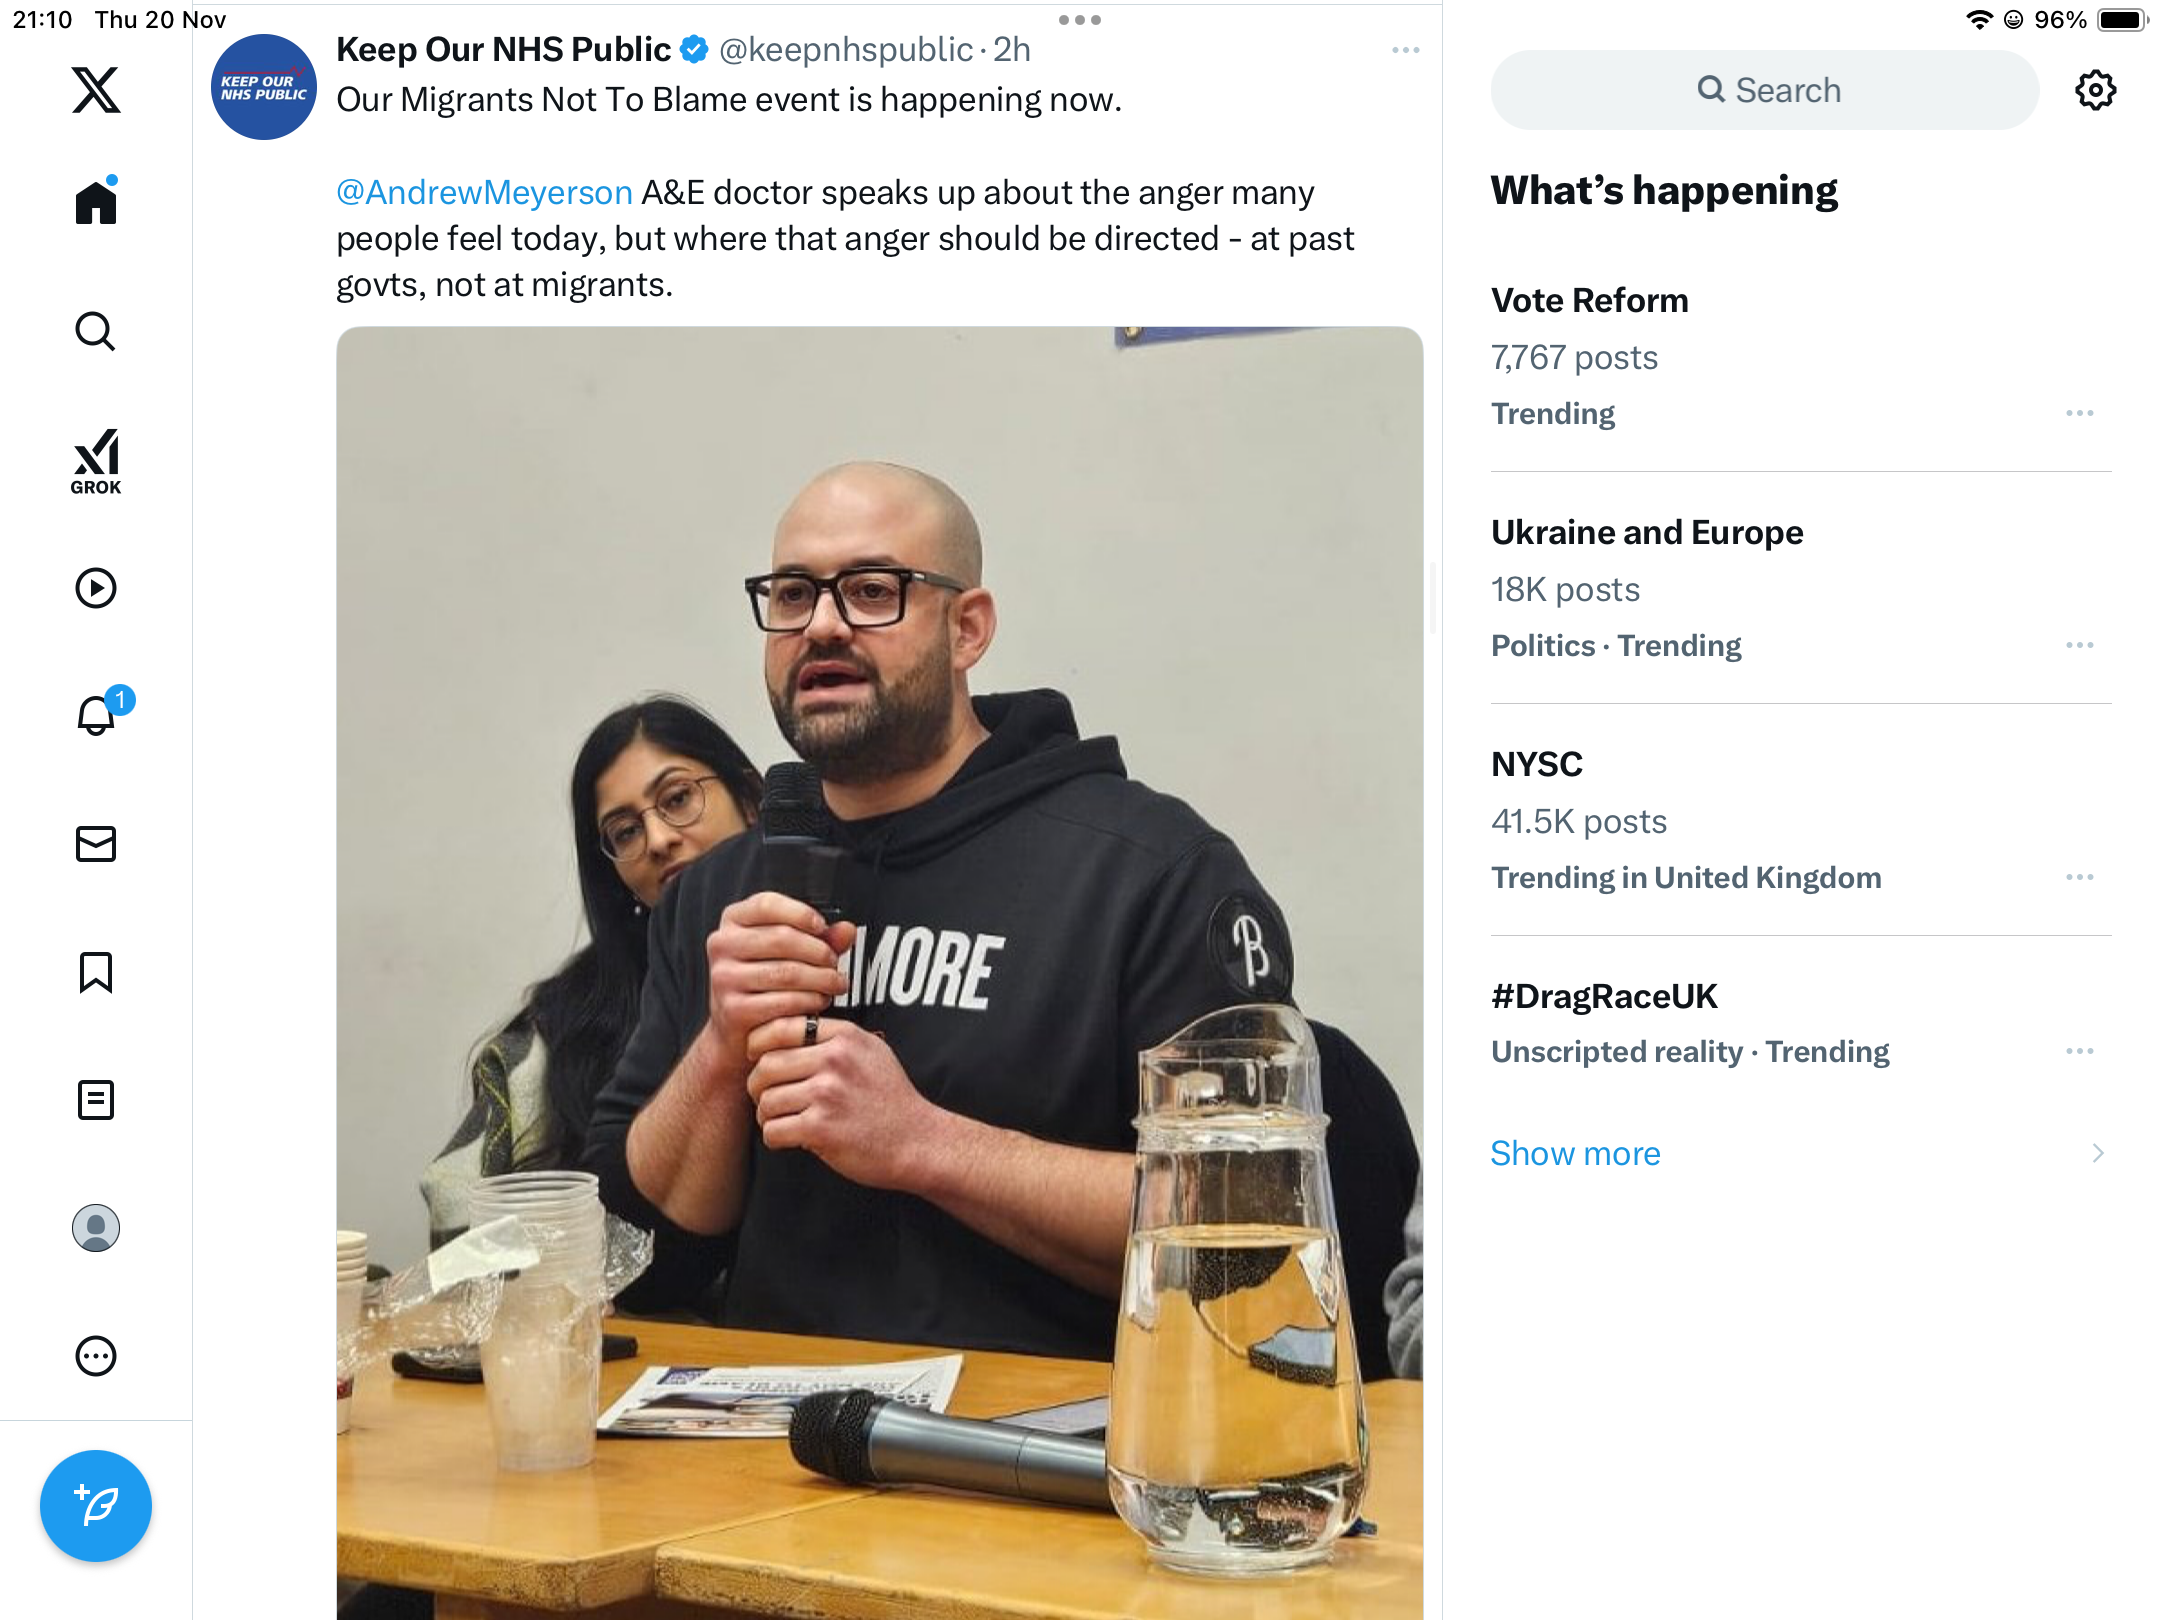Go to Home feed icon
This screenshot has height=1620, width=2160.
pos(96,201)
